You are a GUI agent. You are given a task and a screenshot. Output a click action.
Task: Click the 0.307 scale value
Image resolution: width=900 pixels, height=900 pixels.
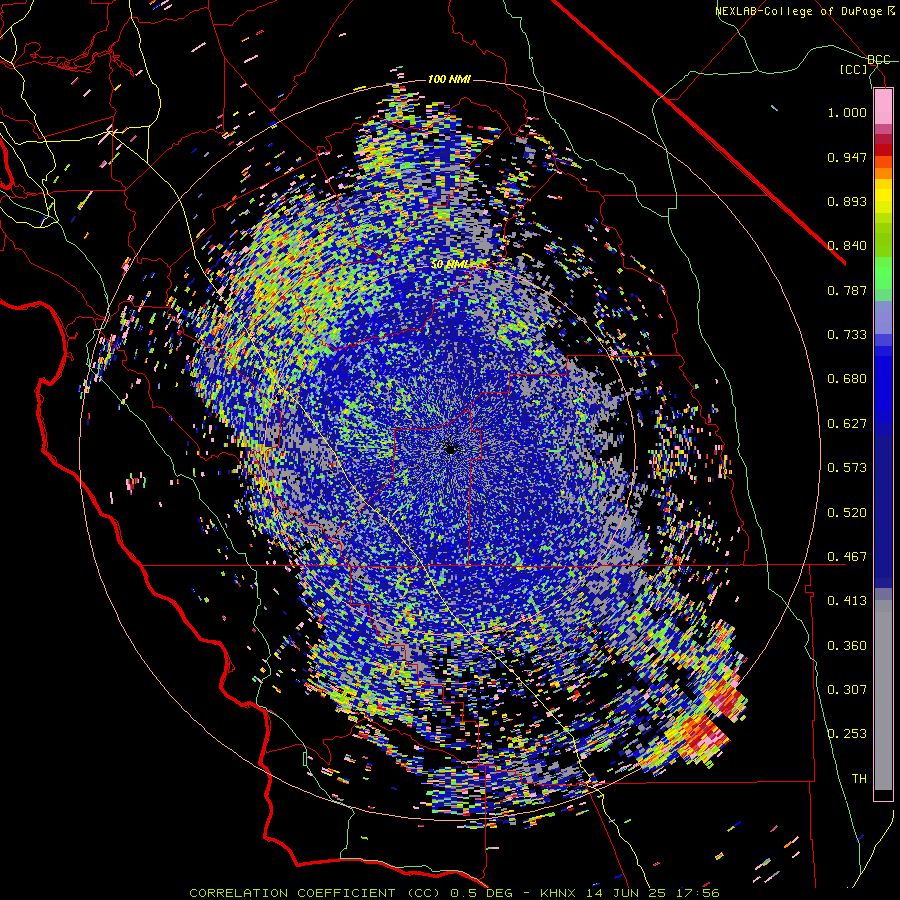click(847, 690)
